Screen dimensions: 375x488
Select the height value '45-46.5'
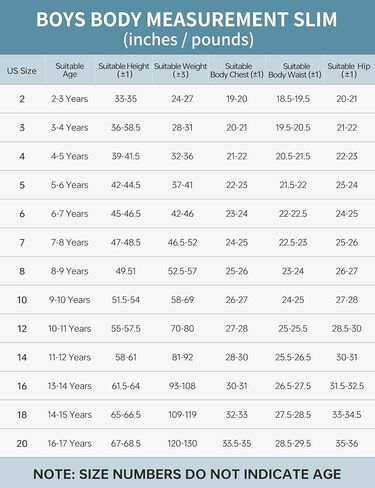tap(126, 214)
